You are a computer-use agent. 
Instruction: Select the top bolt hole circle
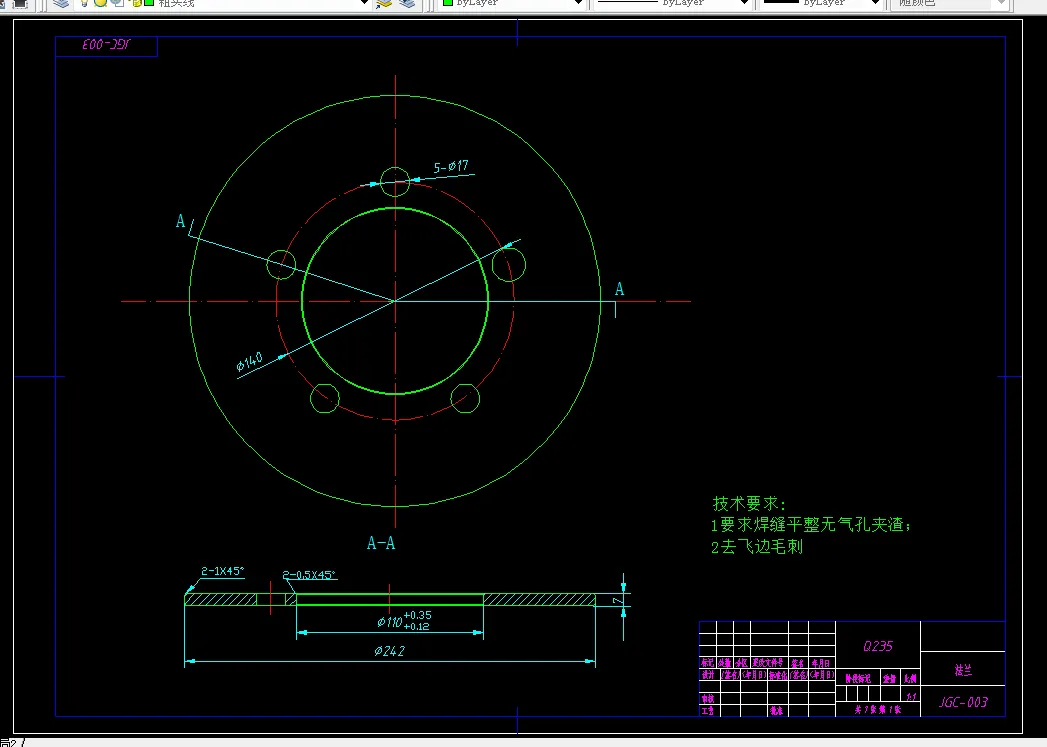(395, 182)
